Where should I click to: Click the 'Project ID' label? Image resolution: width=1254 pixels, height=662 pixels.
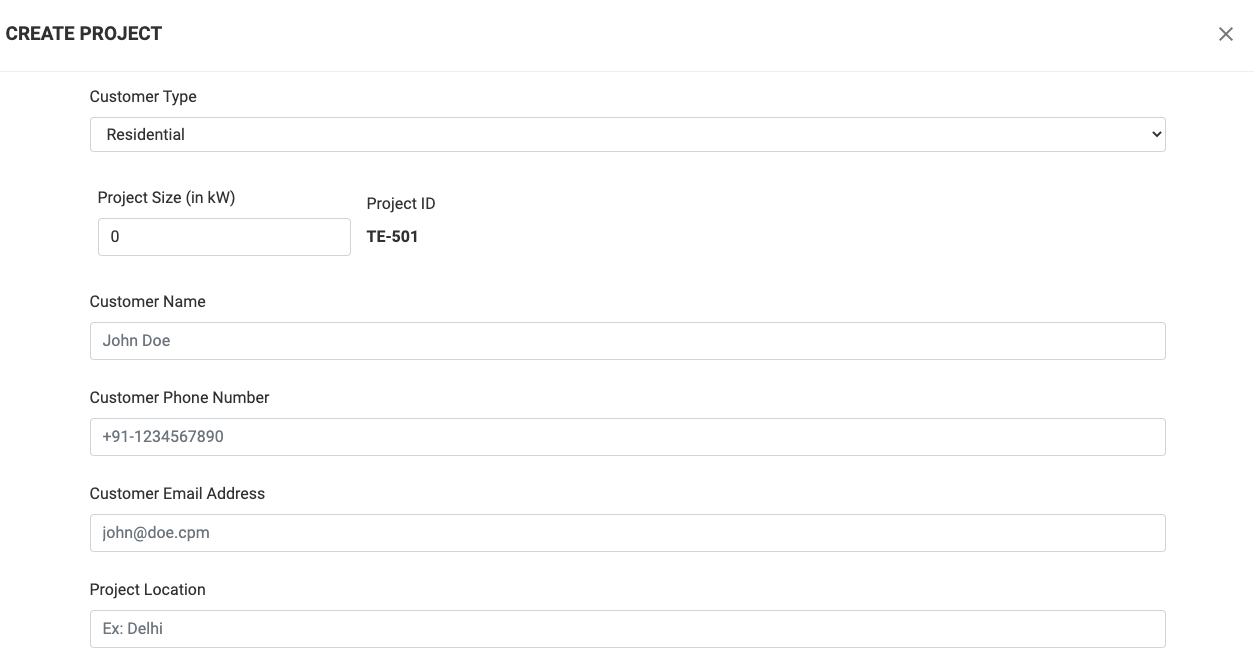coord(401,204)
